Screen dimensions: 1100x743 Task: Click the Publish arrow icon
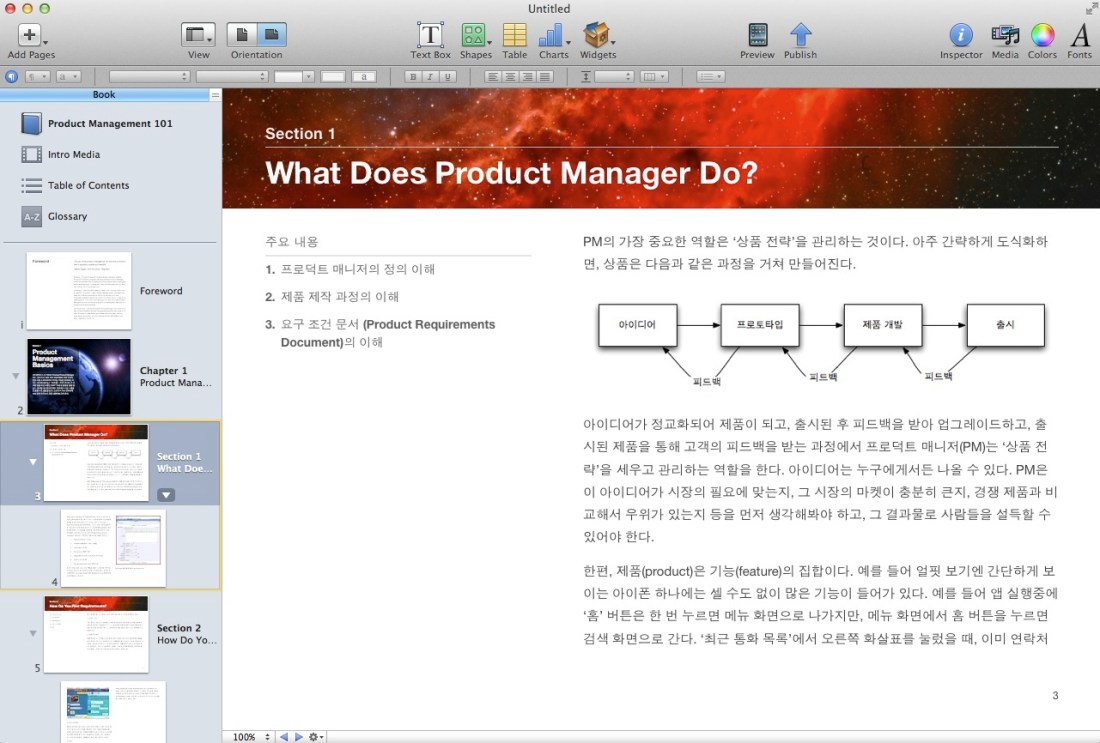pos(800,36)
